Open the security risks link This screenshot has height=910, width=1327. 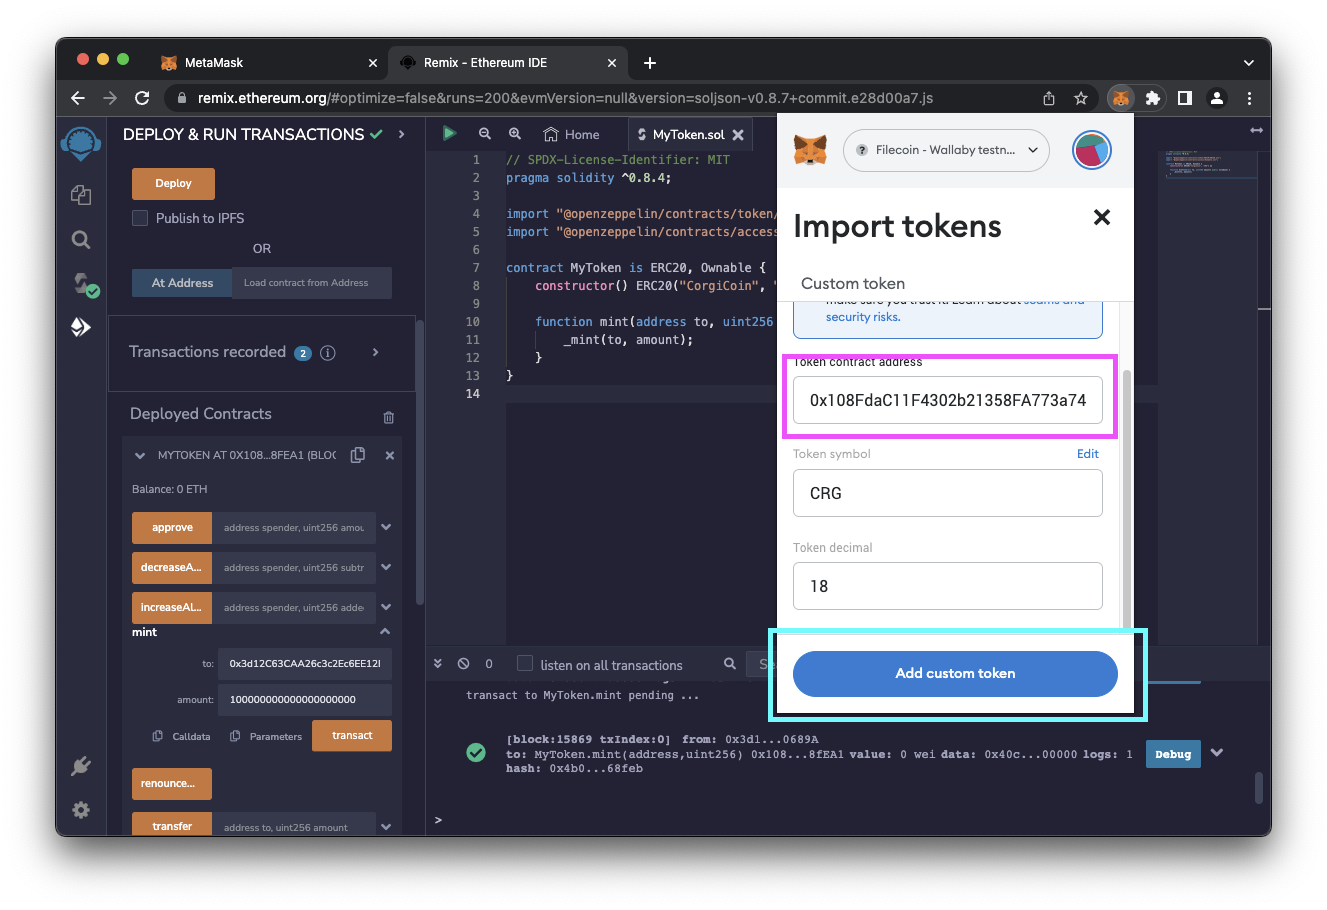[863, 317]
